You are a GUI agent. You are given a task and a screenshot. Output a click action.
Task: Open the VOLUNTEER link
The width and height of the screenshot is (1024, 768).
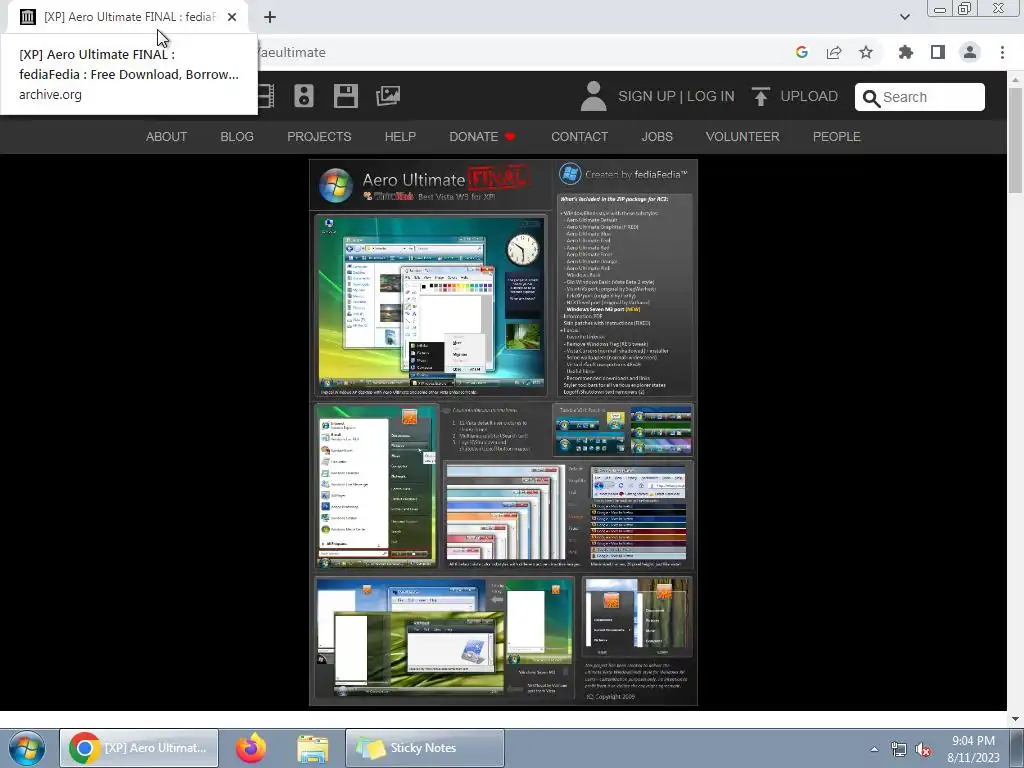coord(743,136)
